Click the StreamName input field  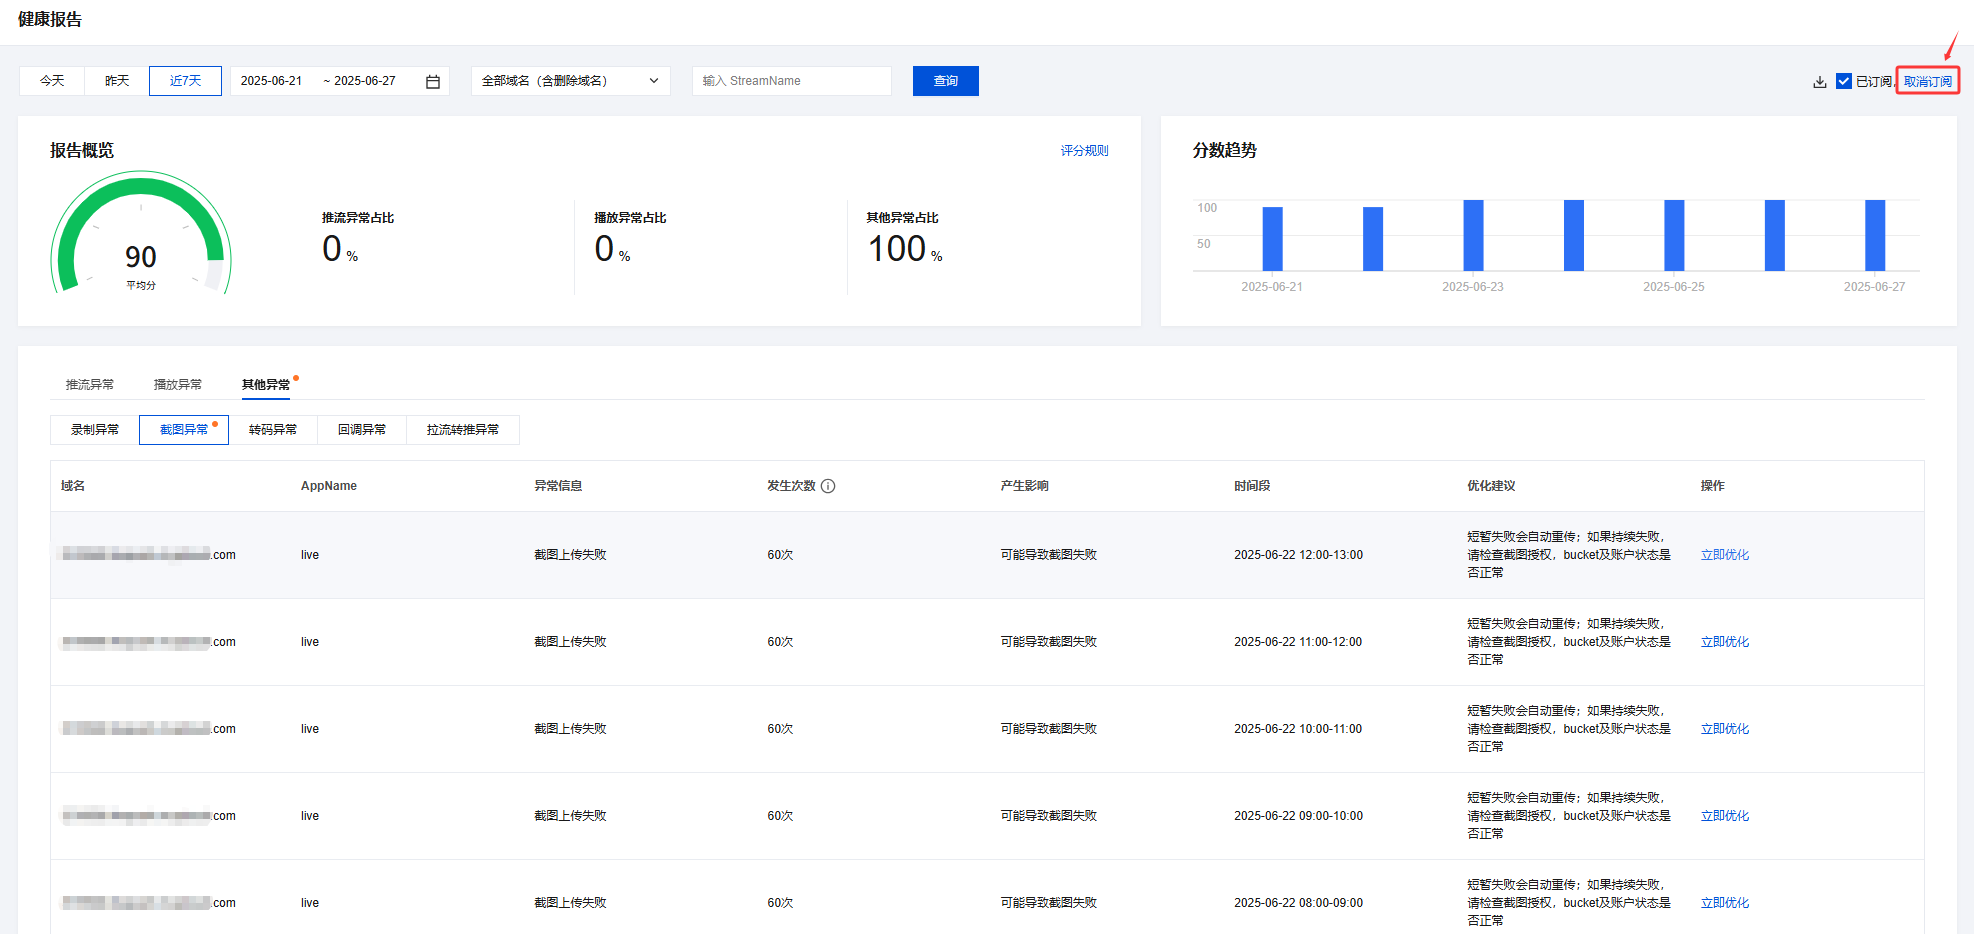coord(791,81)
